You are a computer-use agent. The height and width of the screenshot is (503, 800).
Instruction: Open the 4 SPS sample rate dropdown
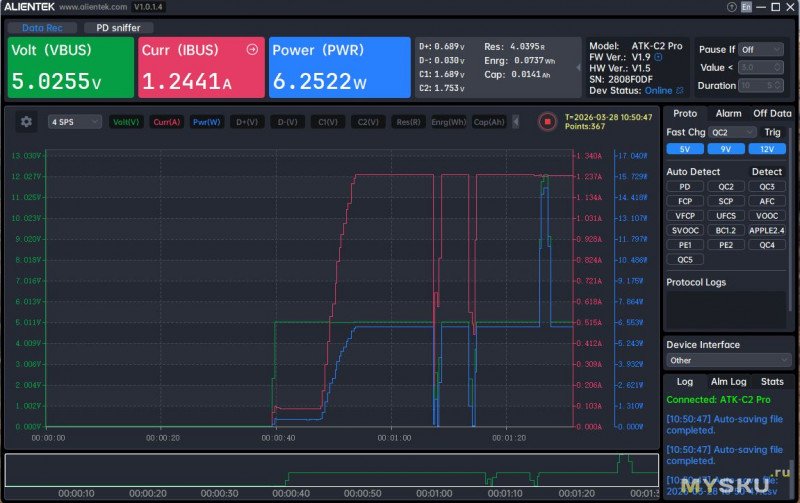click(x=75, y=122)
